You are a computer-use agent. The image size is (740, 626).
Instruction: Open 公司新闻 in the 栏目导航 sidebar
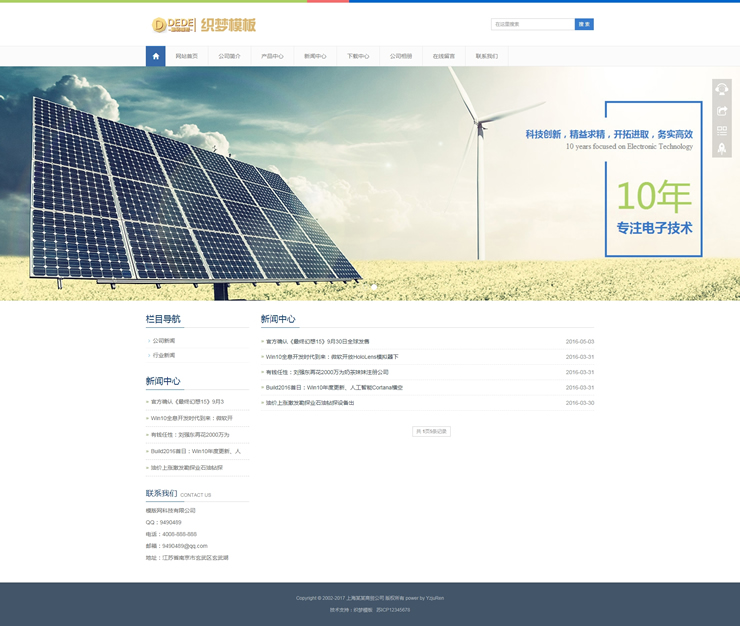164,341
